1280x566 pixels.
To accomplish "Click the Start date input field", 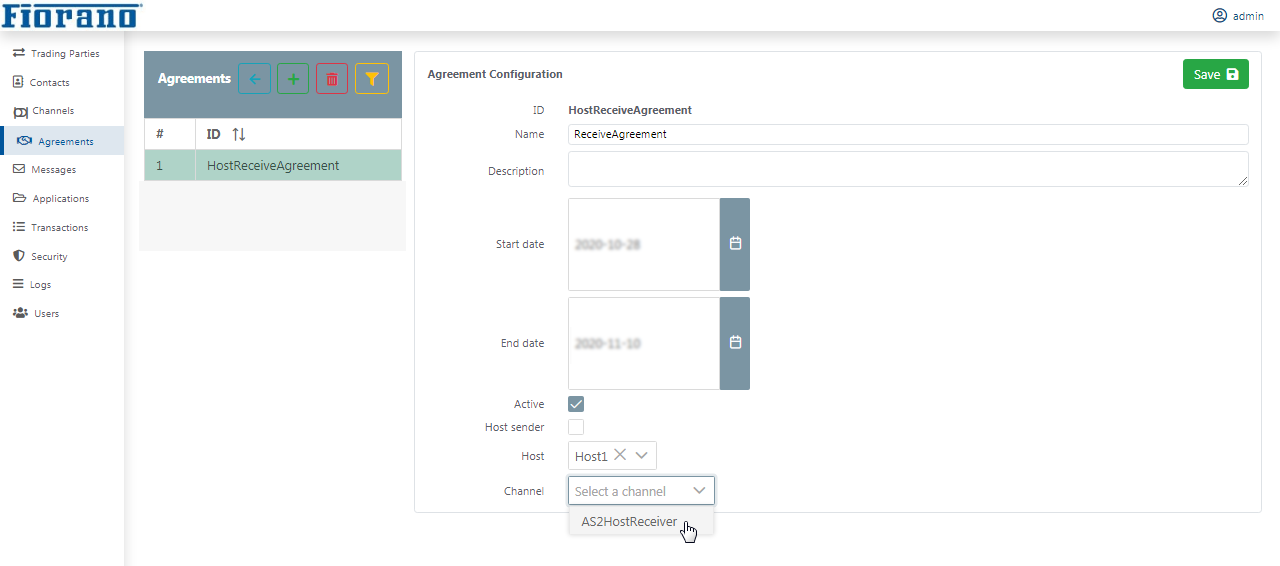I will tap(644, 244).
